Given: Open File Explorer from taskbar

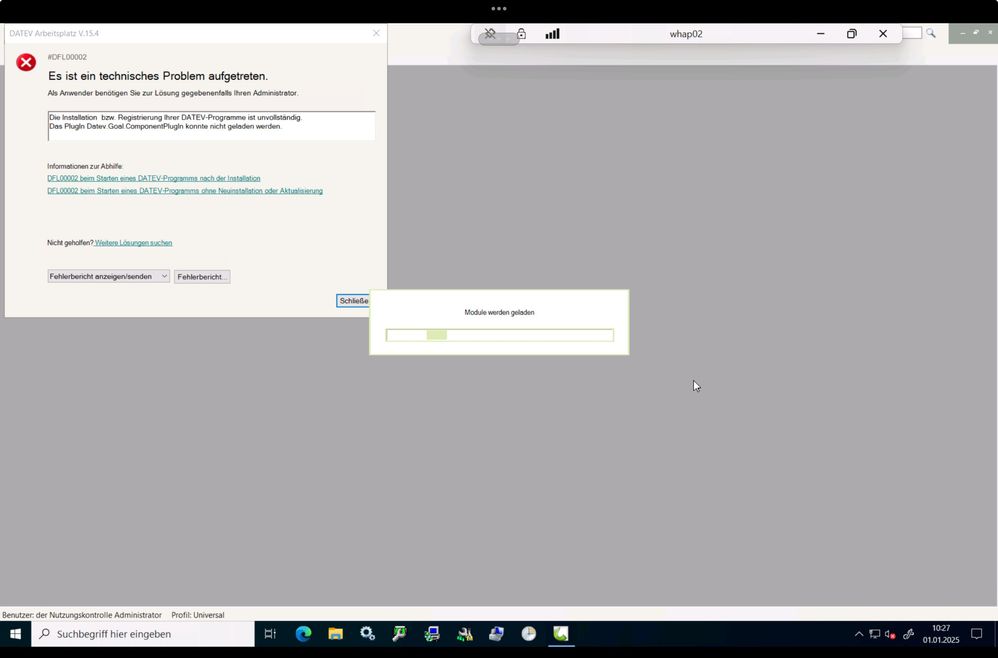Looking at the screenshot, I should coord(335,634).
